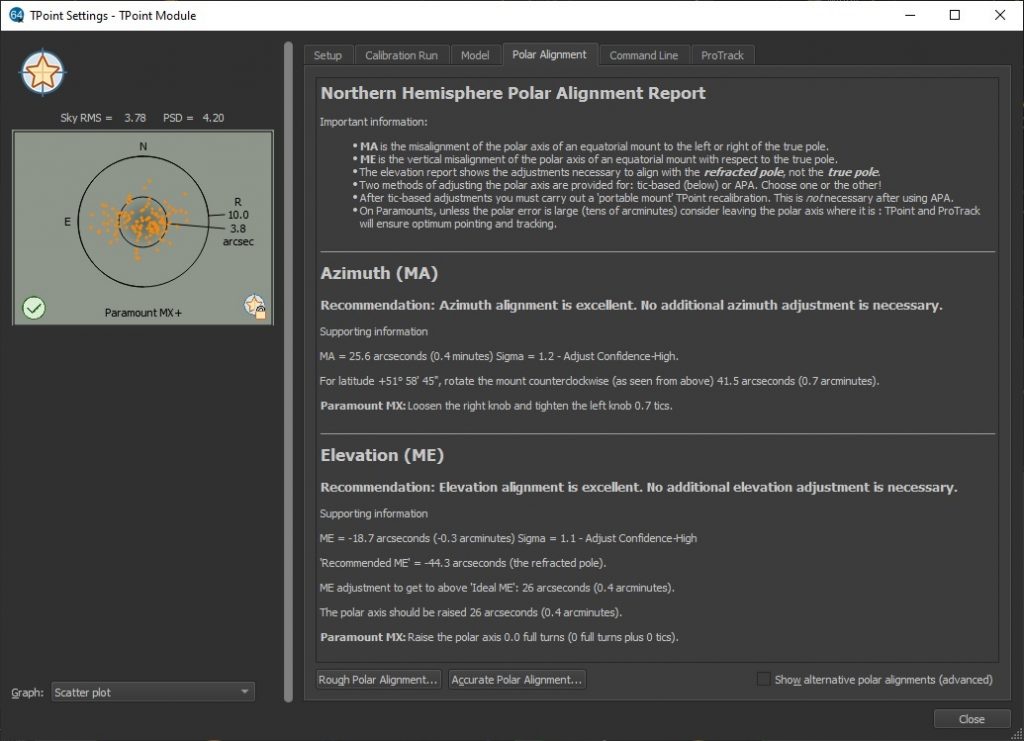1024x741 pixels.
Task: Click the green checkmark icon on scatter plot
Action: point(34,307)
